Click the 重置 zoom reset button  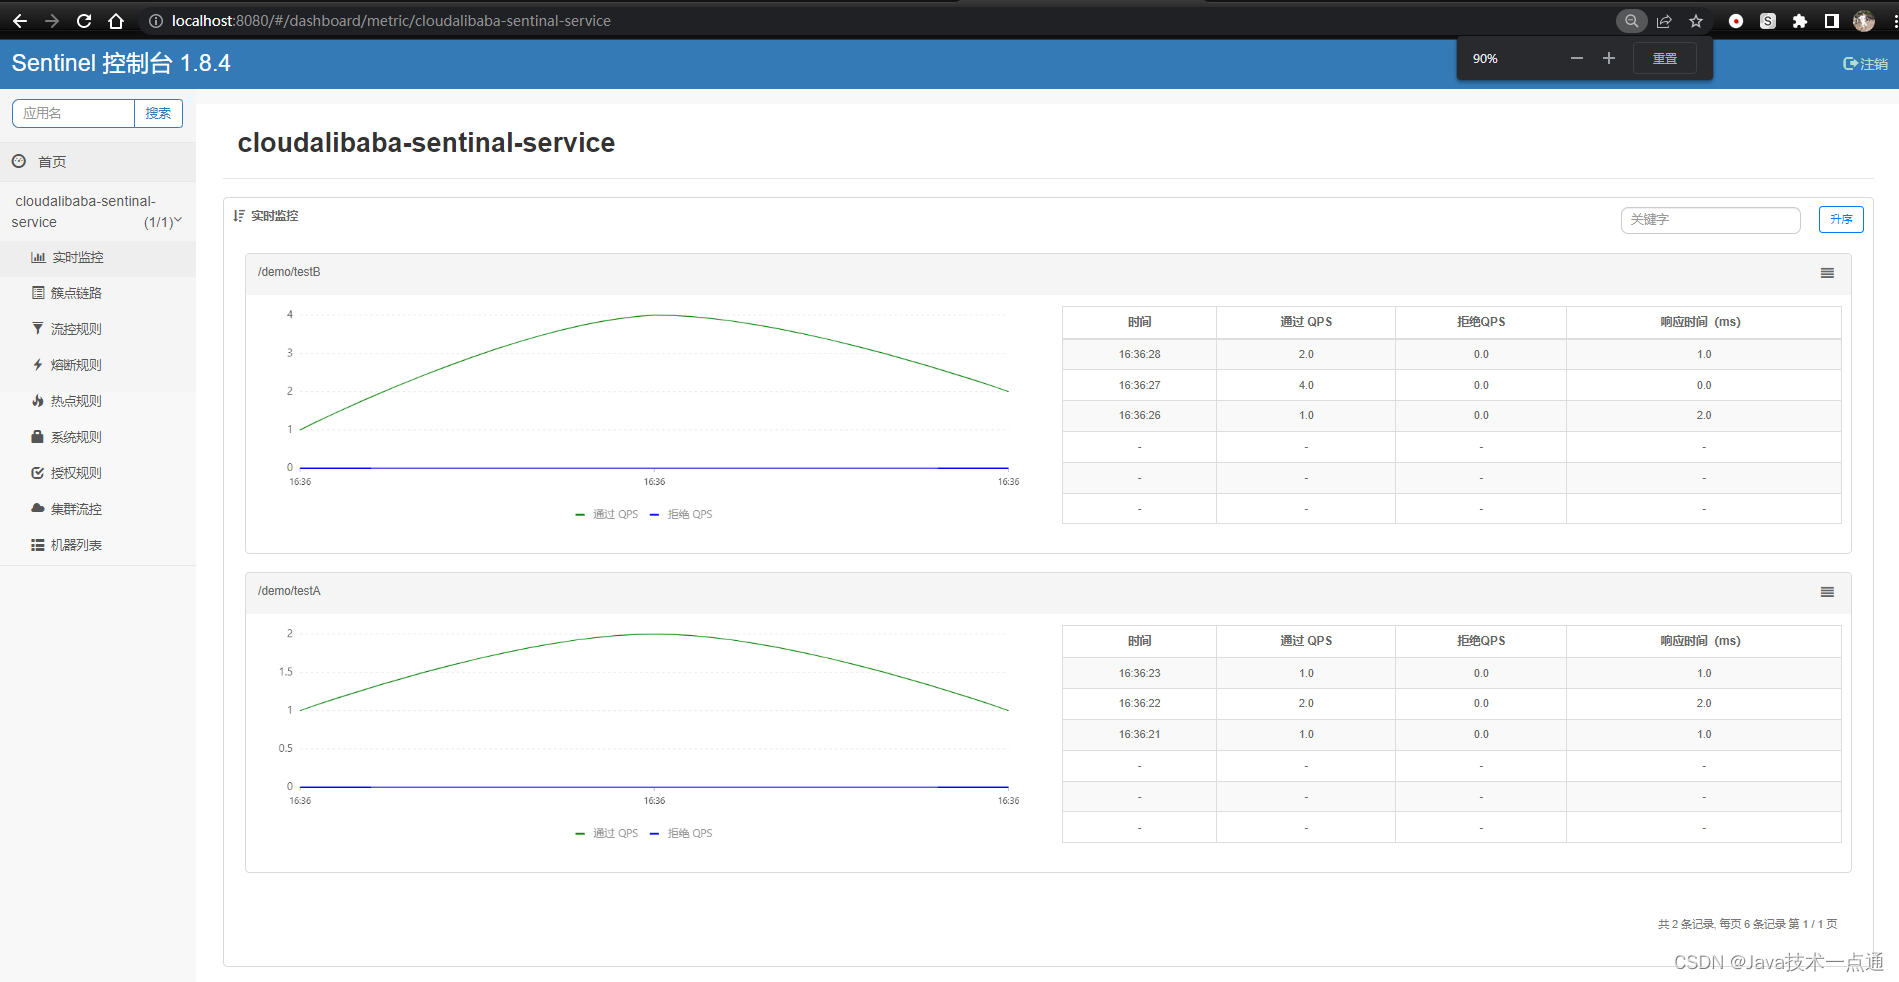1665,58
